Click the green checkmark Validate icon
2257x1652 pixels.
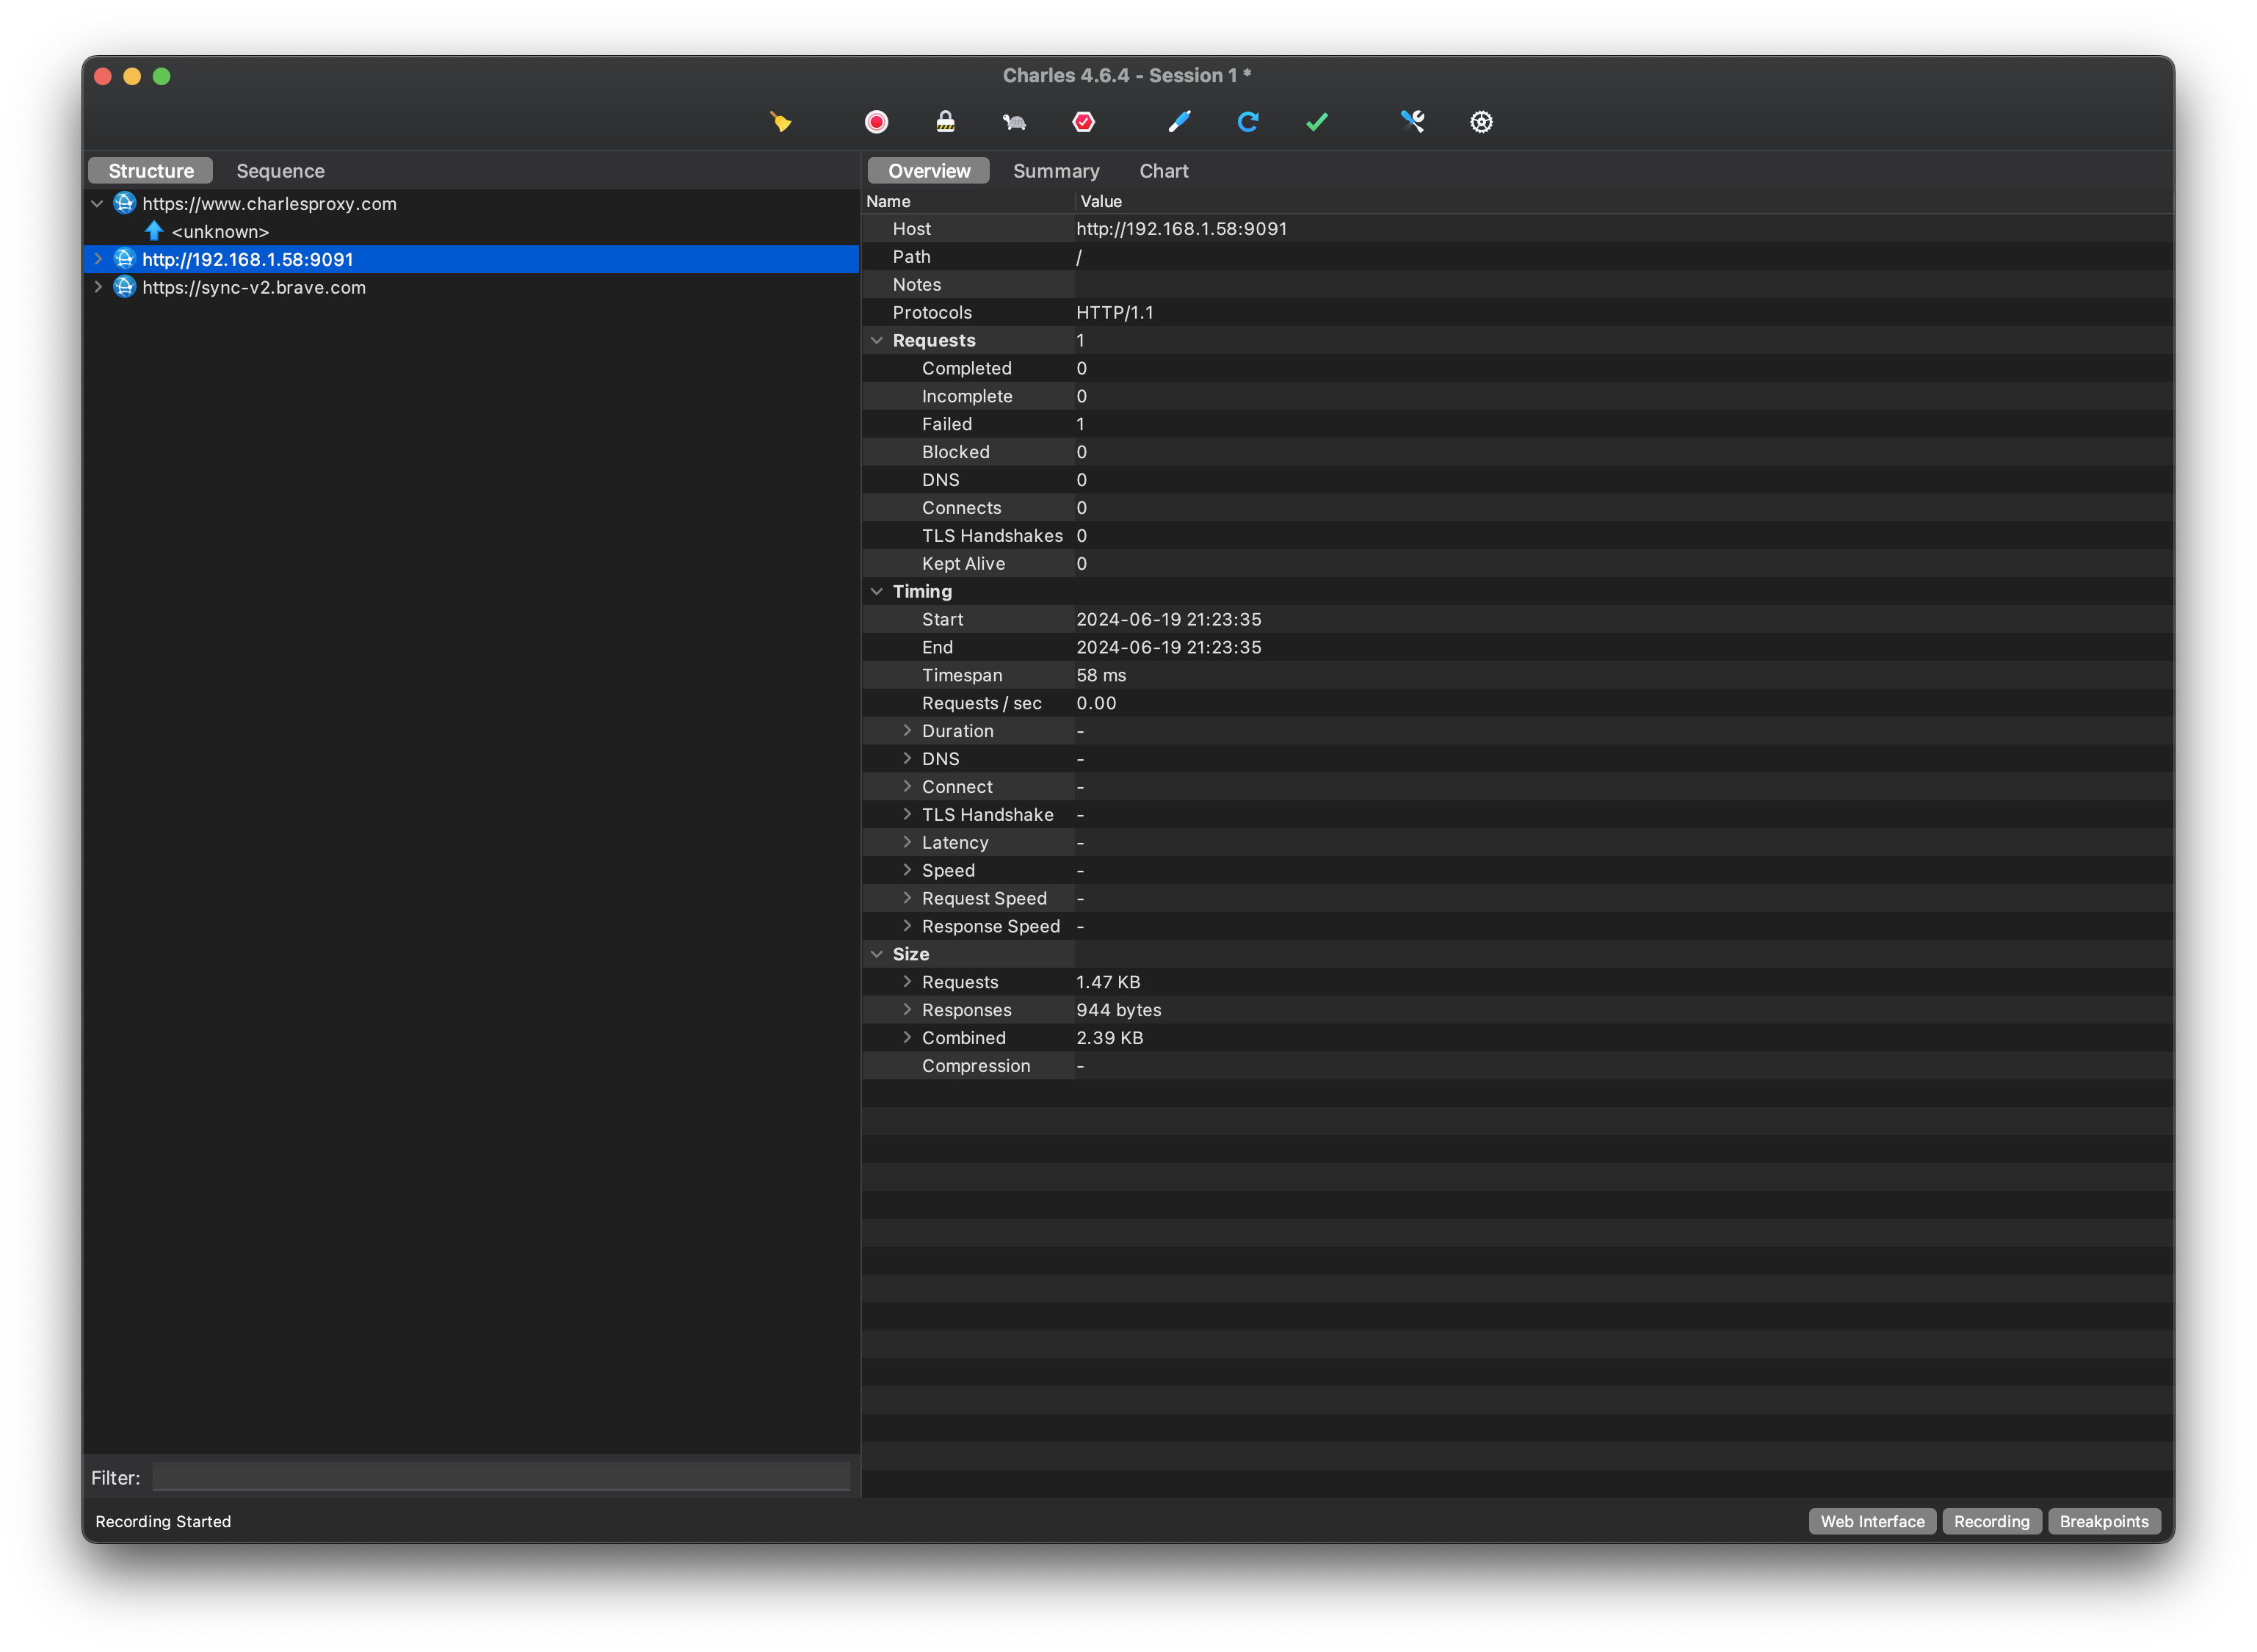1317,122
